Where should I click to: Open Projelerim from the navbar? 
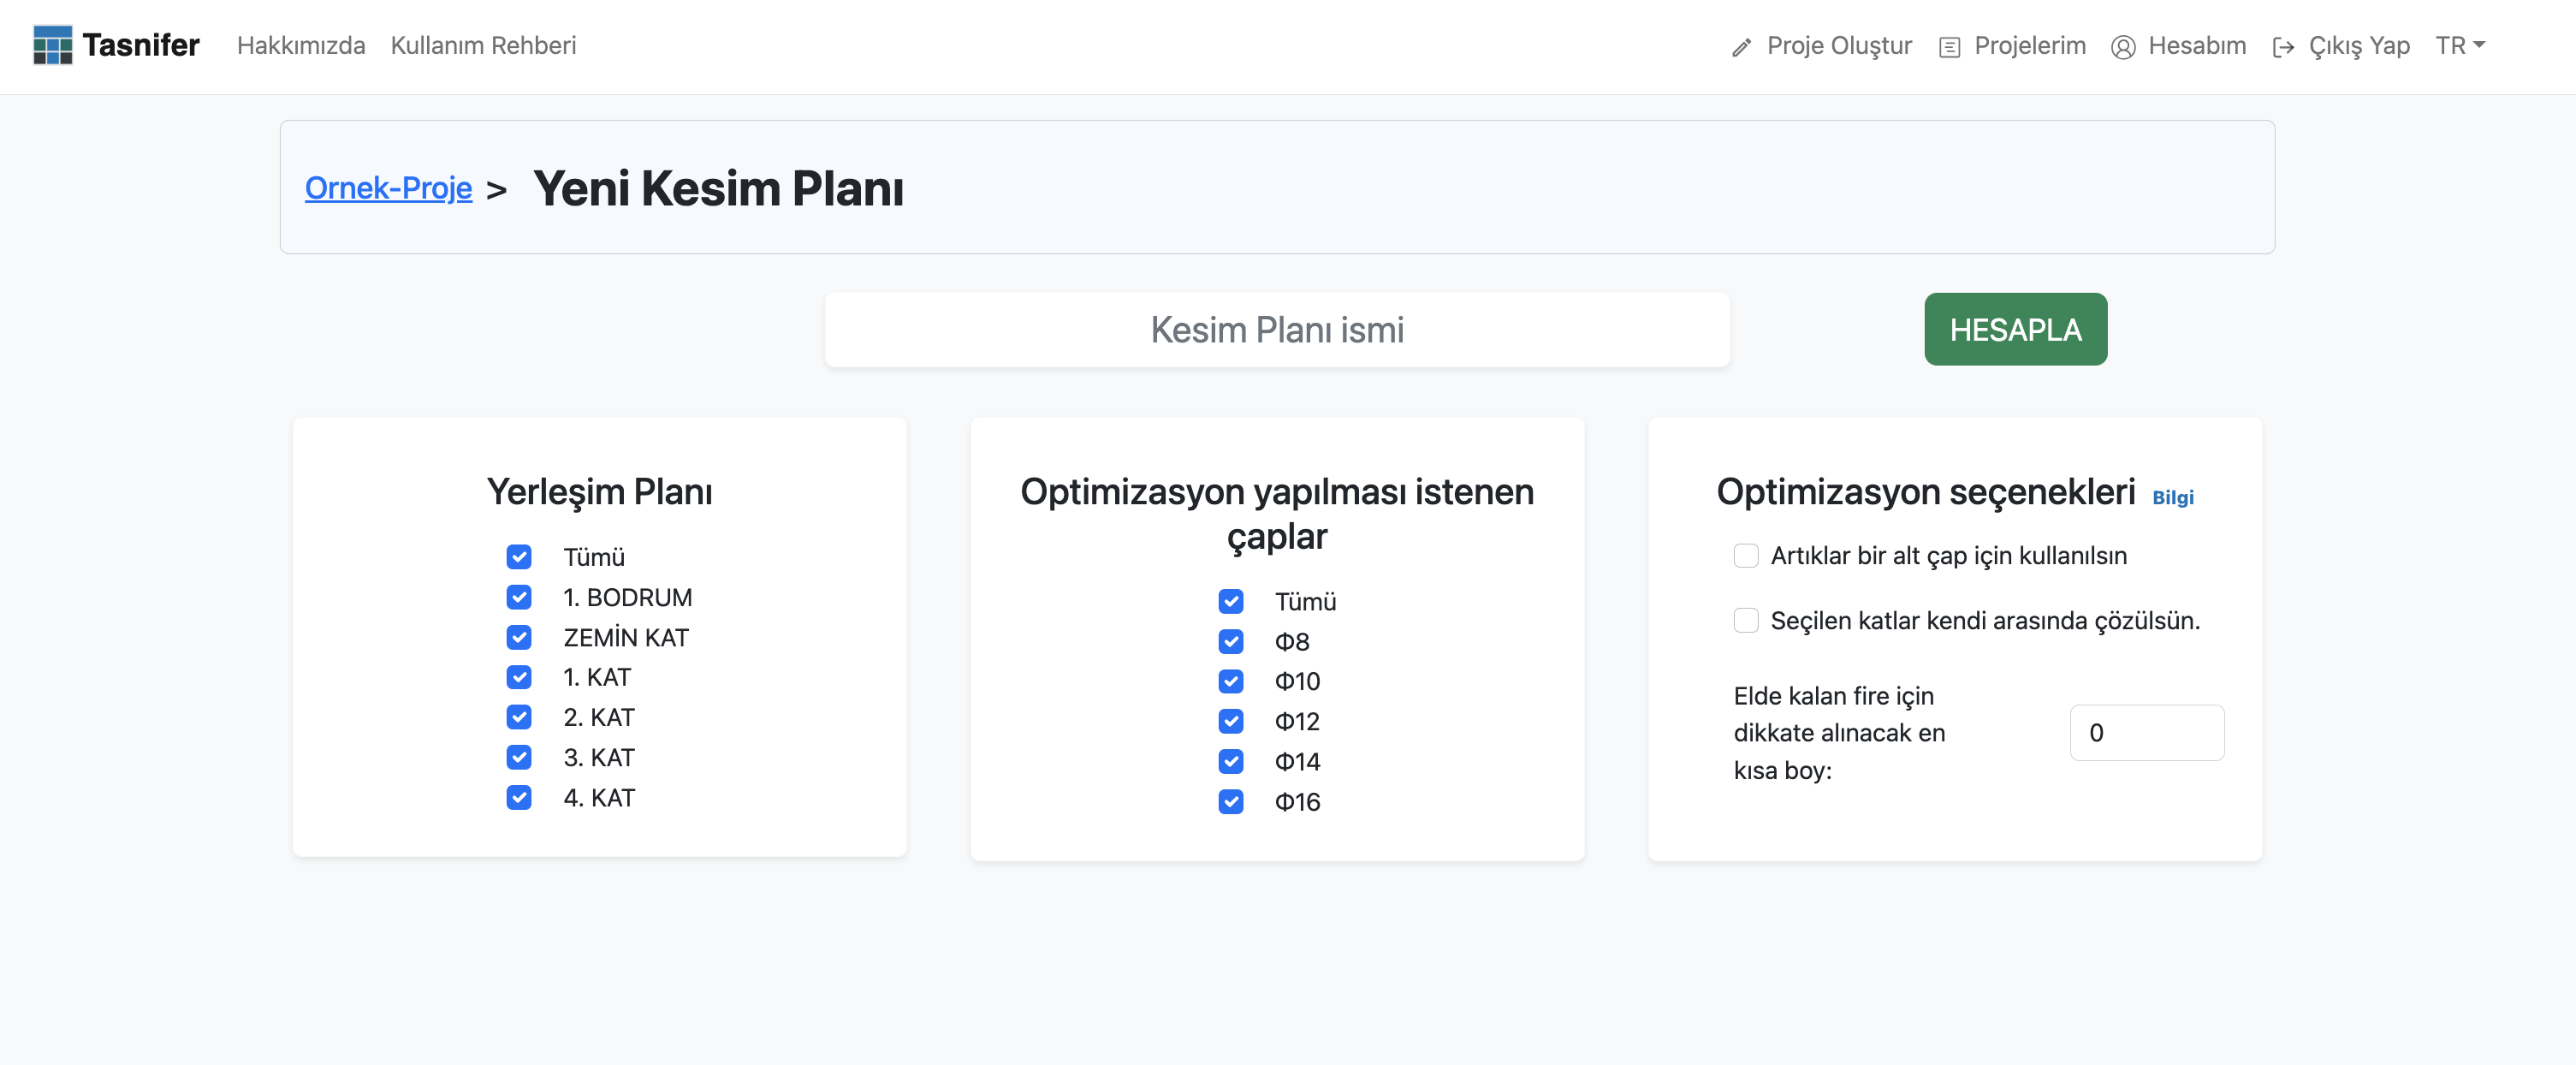(2030, 45)
